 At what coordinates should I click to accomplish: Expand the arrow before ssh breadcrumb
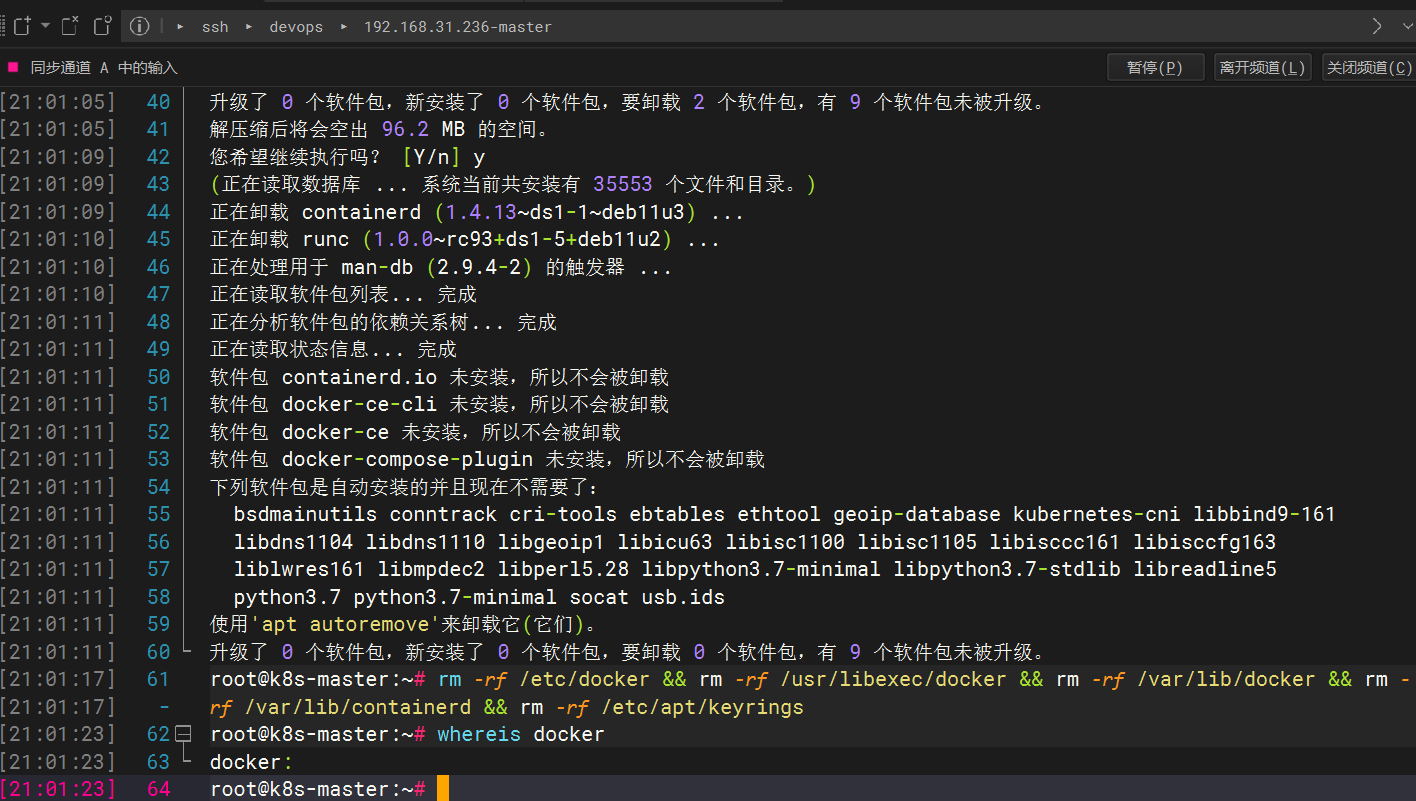click(181, 26)
